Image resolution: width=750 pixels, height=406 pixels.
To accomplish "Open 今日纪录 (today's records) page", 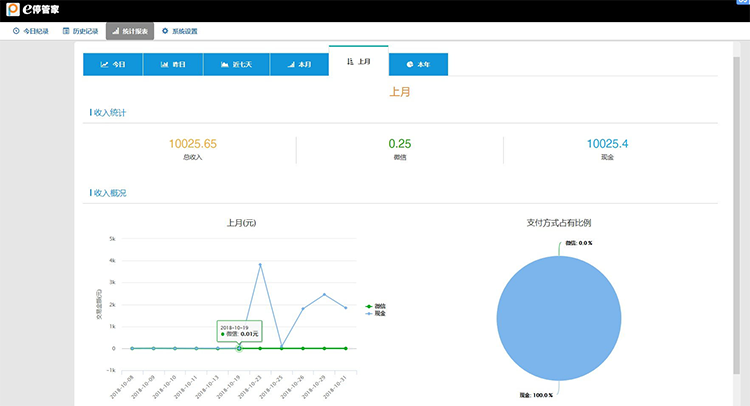I will [31, 31].
